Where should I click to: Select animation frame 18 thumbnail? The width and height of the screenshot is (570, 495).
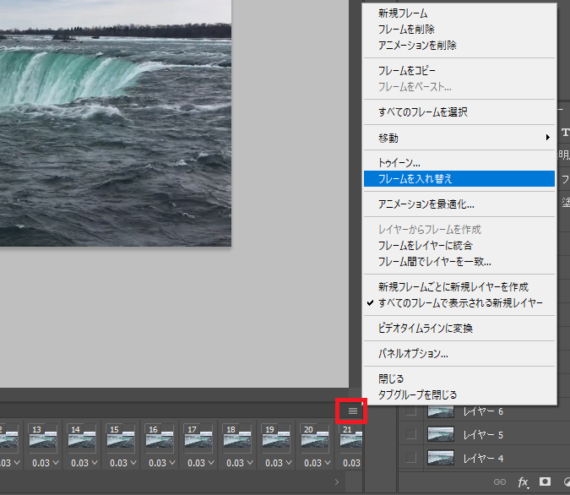[237, 438]
